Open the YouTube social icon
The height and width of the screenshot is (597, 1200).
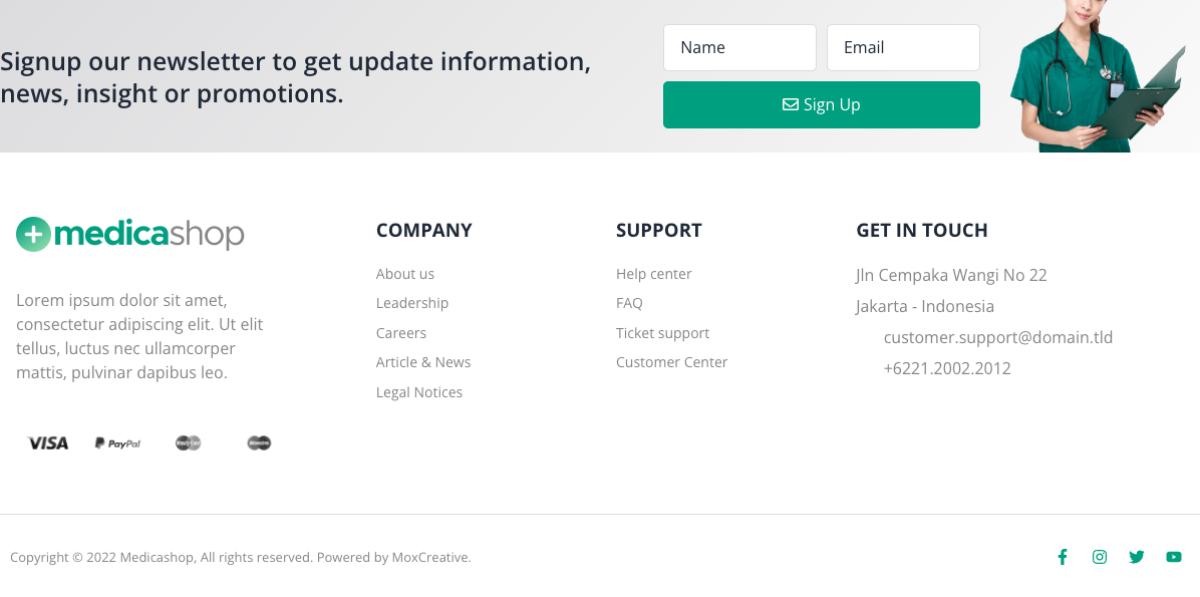coord(1174,557)
